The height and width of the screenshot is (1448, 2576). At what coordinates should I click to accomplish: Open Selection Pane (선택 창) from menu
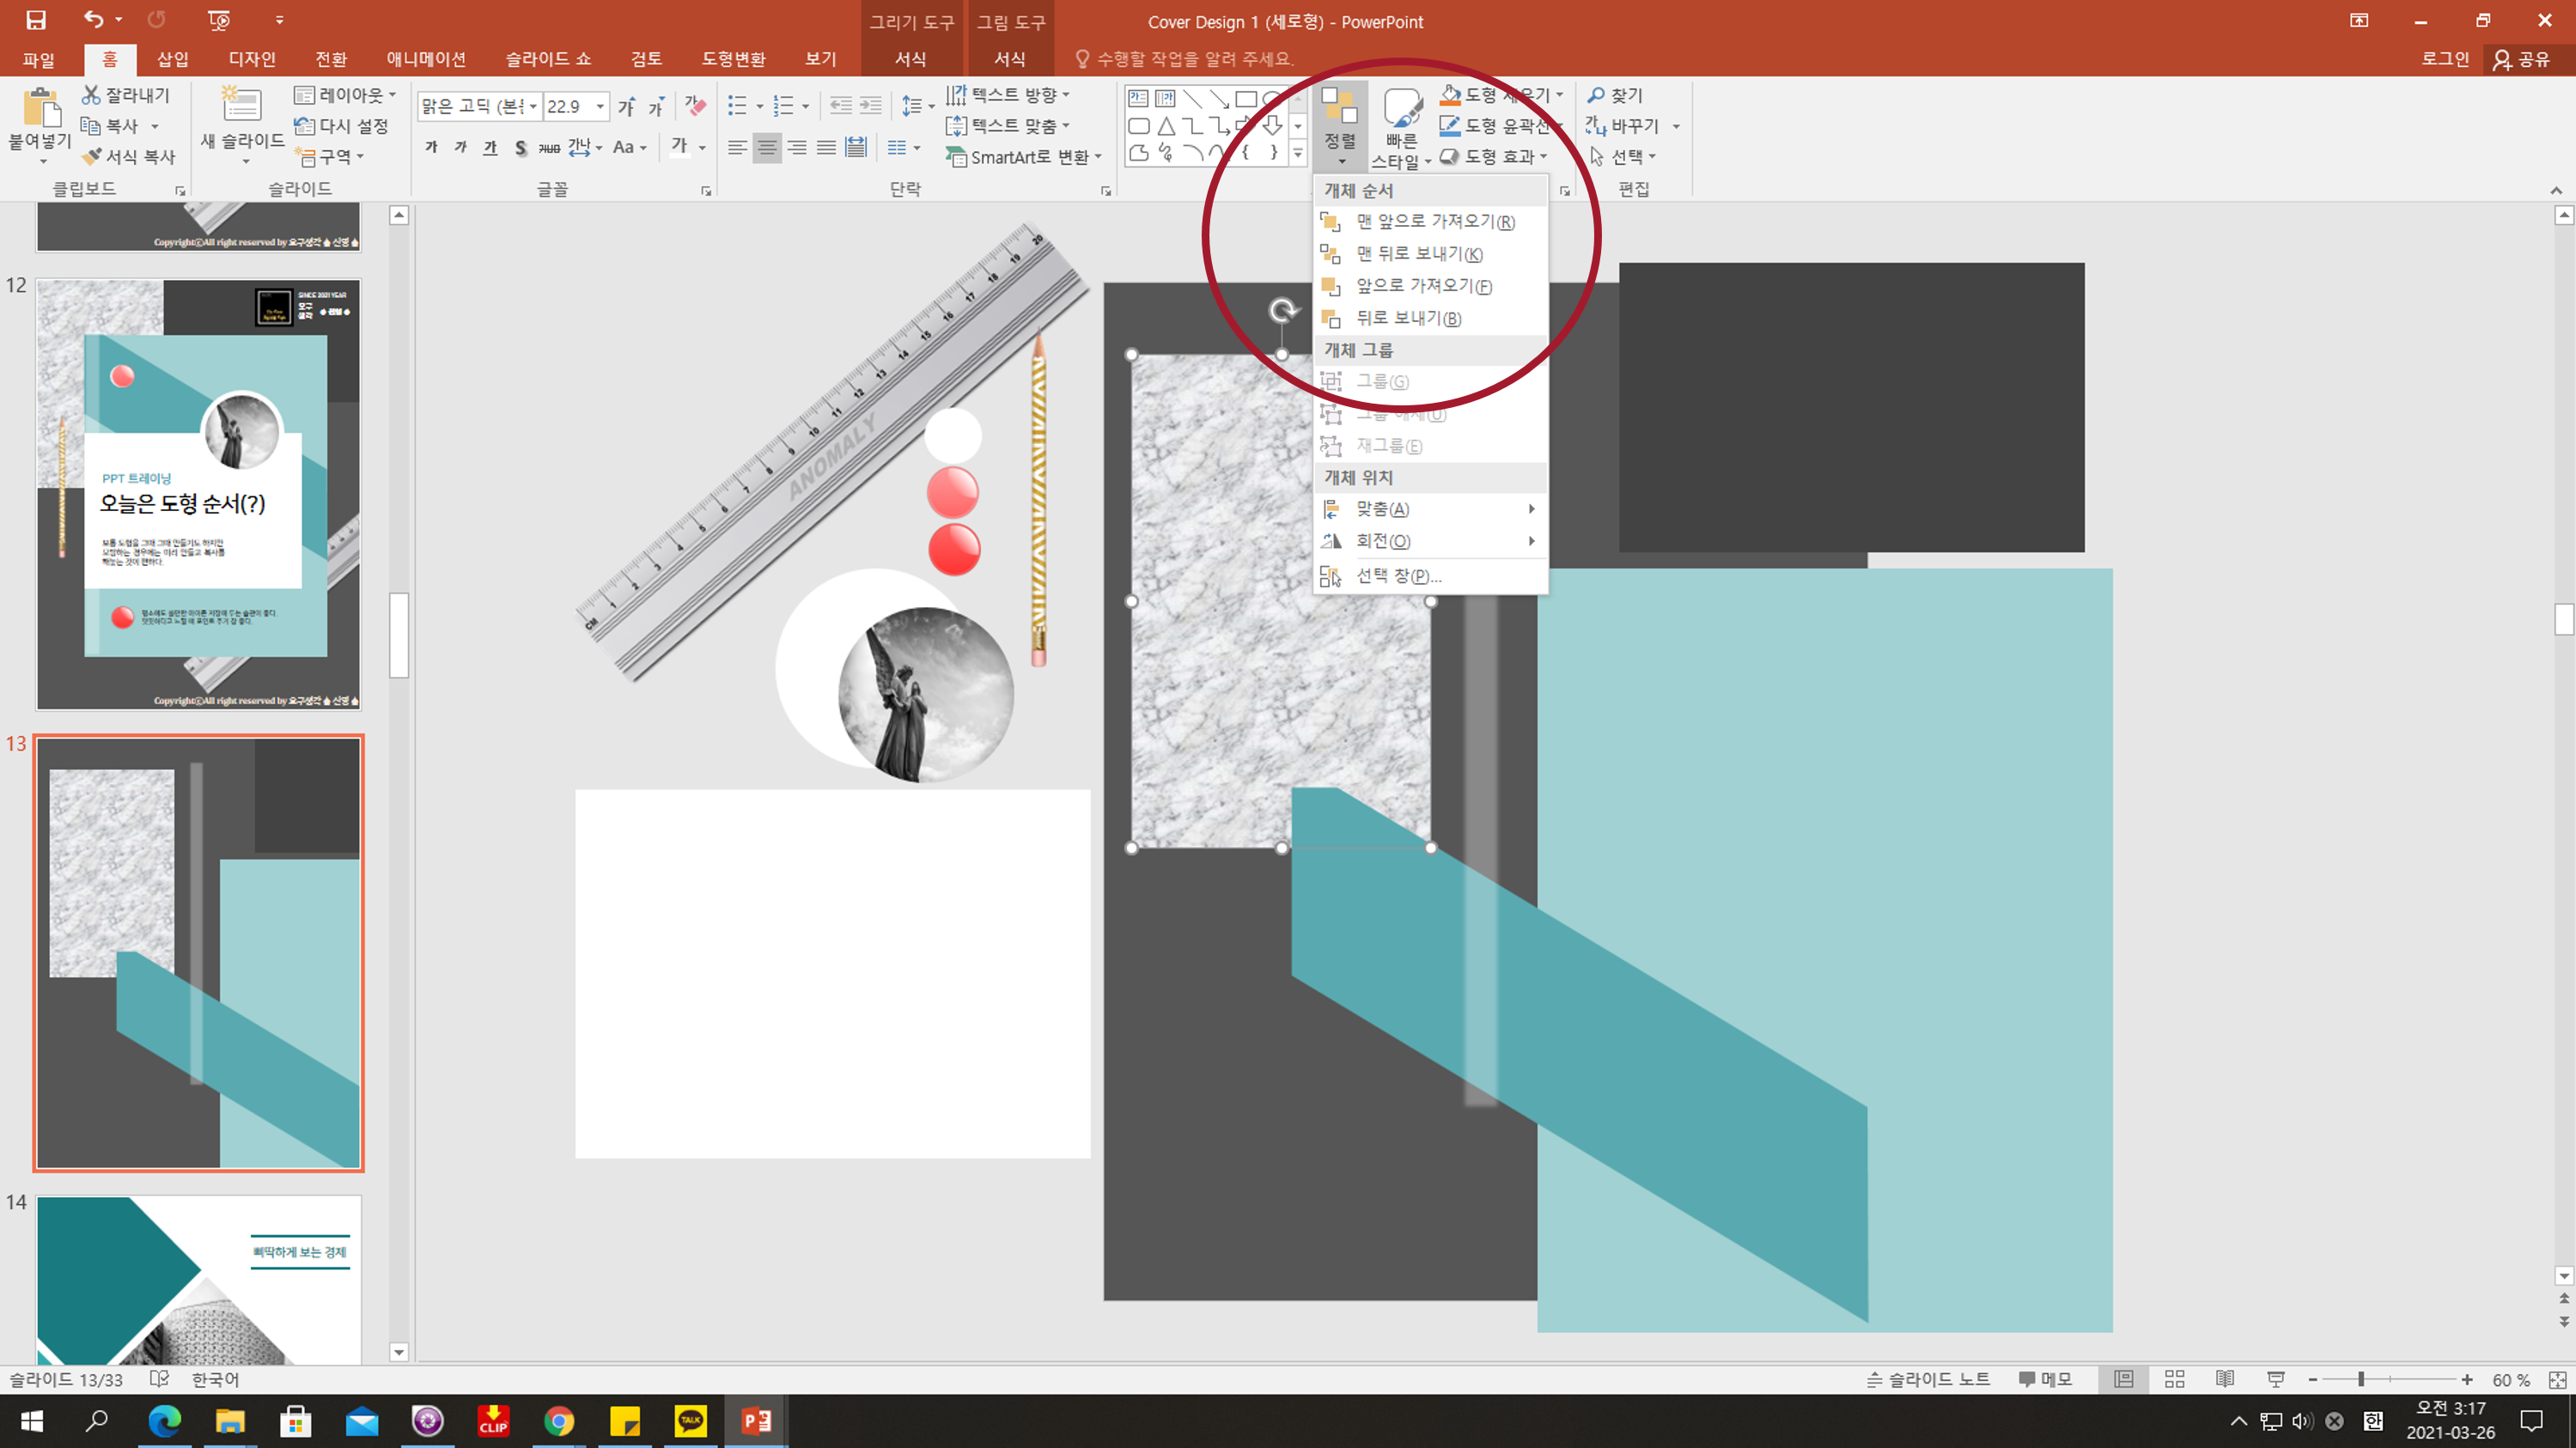pyautogui.click(x=1397, y=575)
